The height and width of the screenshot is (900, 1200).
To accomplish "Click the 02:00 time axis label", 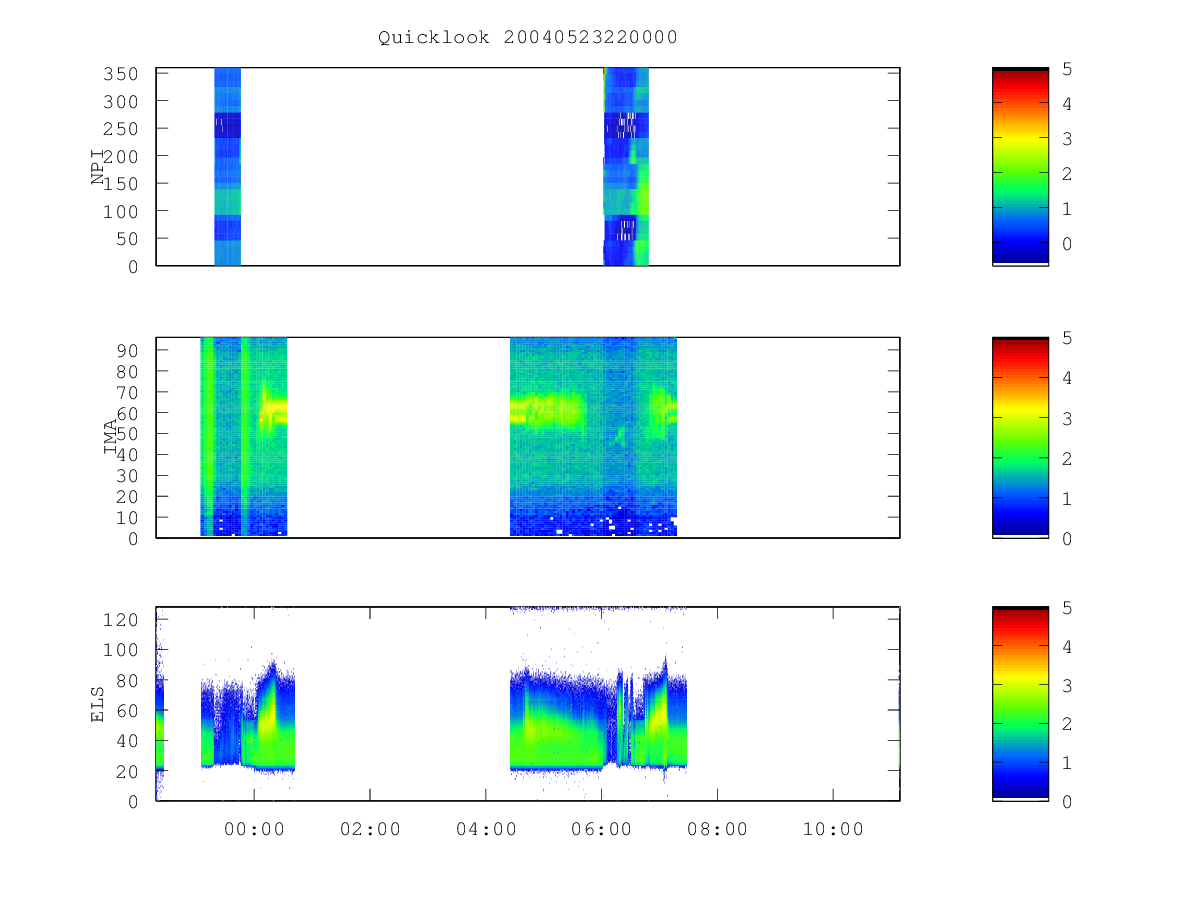I will (x=370, y=829).
